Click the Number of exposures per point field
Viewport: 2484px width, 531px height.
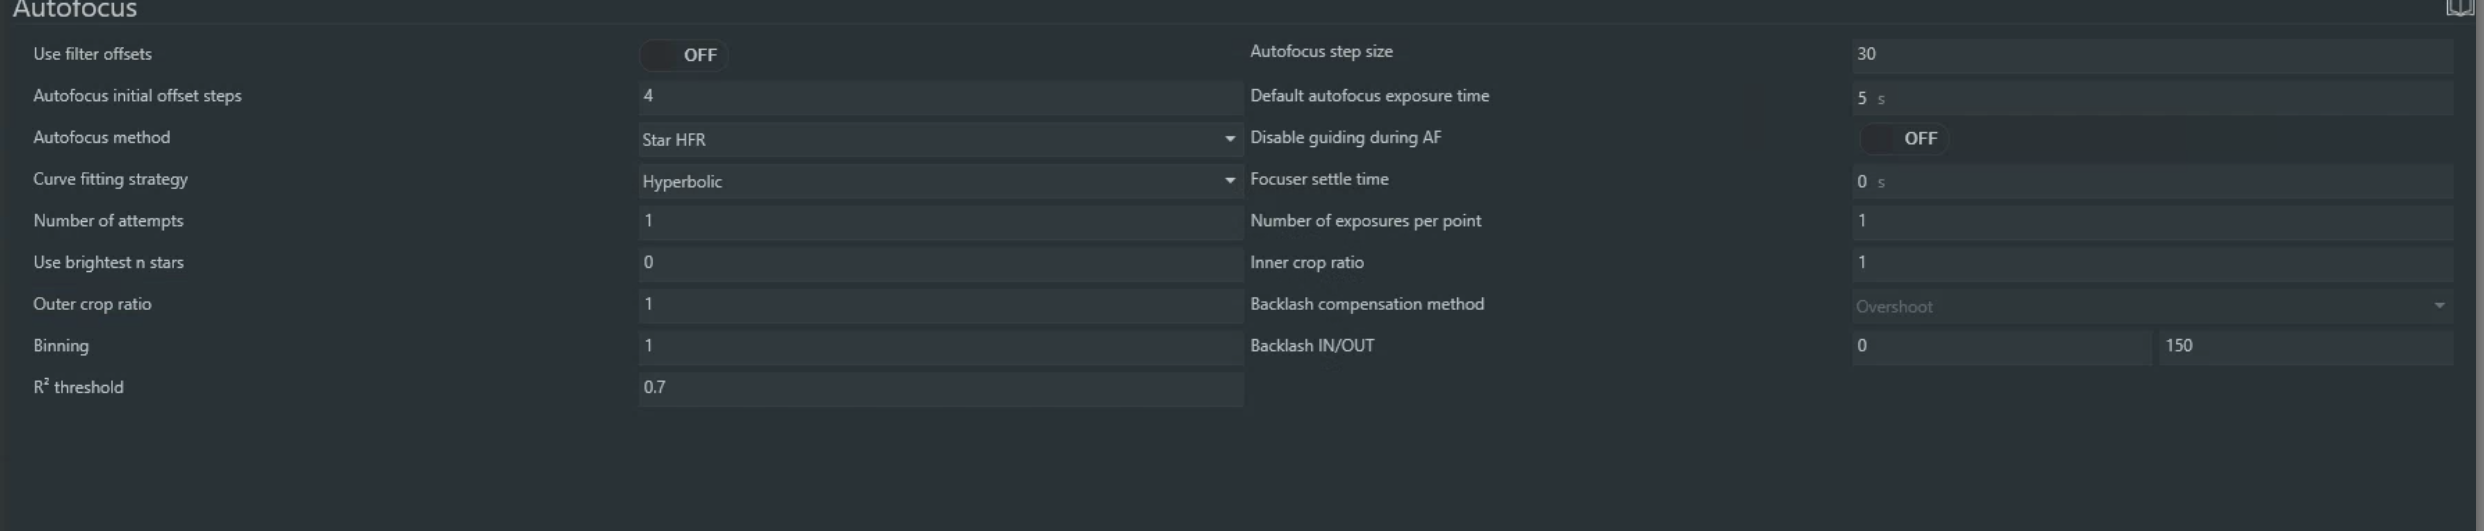pyautogui.click(x=2150, y=221)
